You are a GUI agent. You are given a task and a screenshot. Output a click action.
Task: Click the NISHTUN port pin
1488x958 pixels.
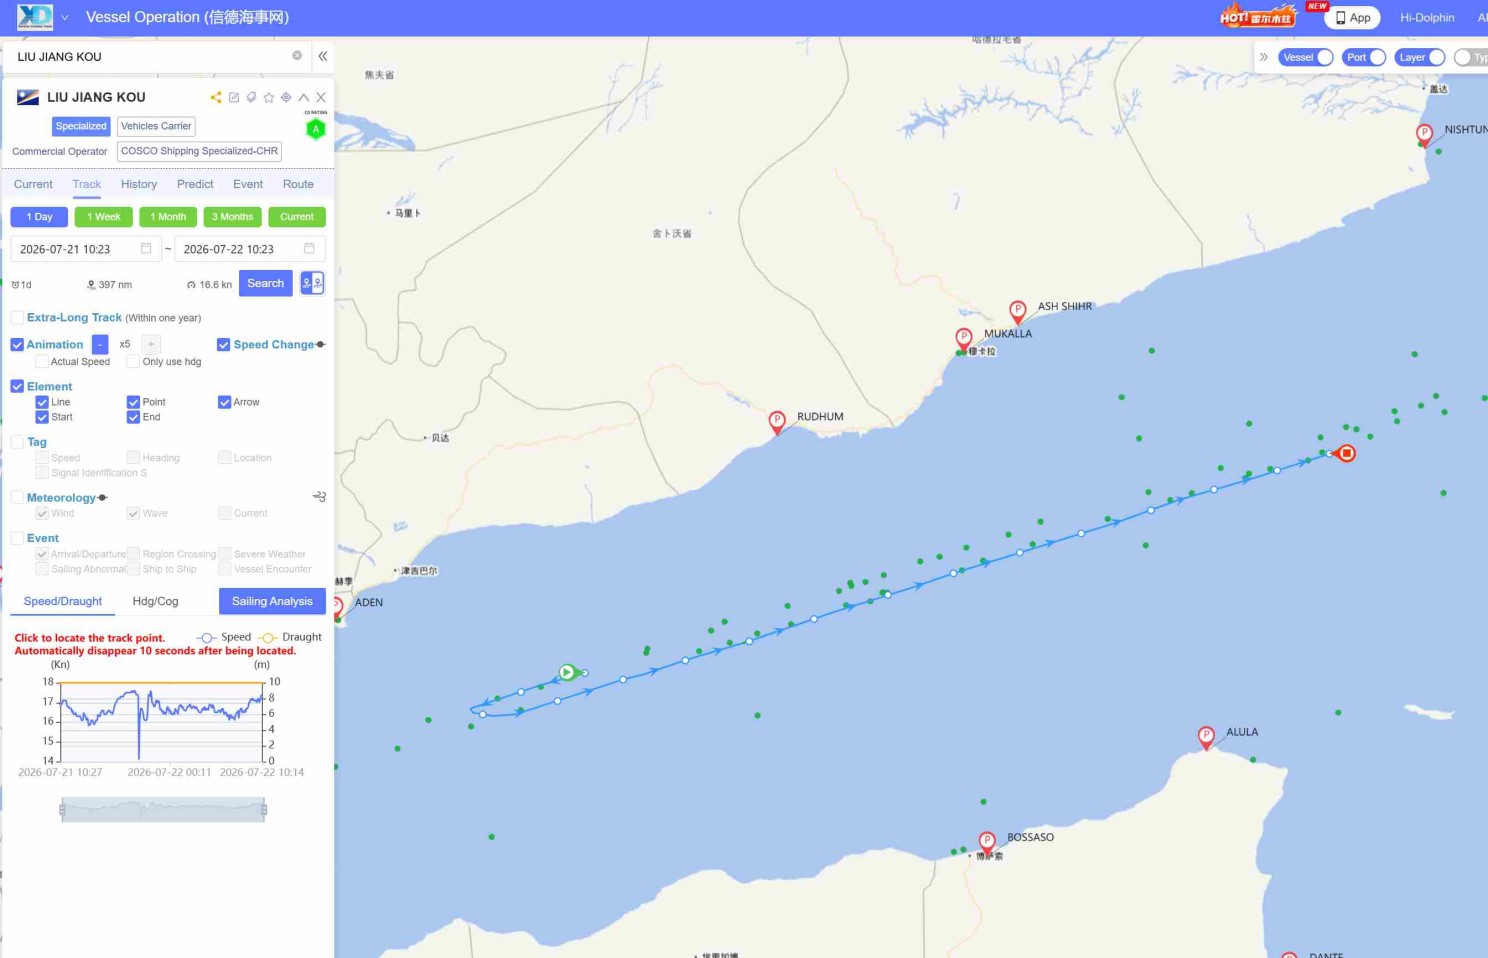pos(1424,134)
